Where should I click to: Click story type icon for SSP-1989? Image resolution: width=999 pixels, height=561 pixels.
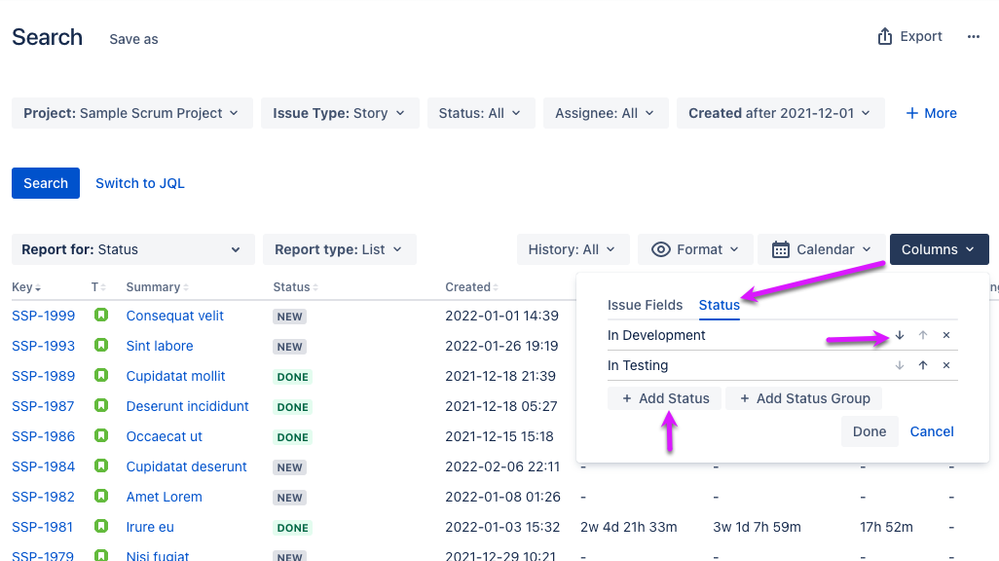[x=101, y=375]
